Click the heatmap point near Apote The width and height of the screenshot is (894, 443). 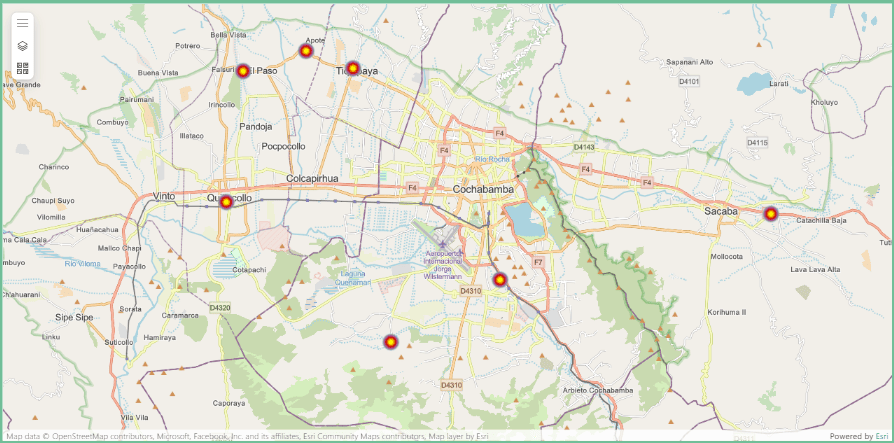(306, 51)
